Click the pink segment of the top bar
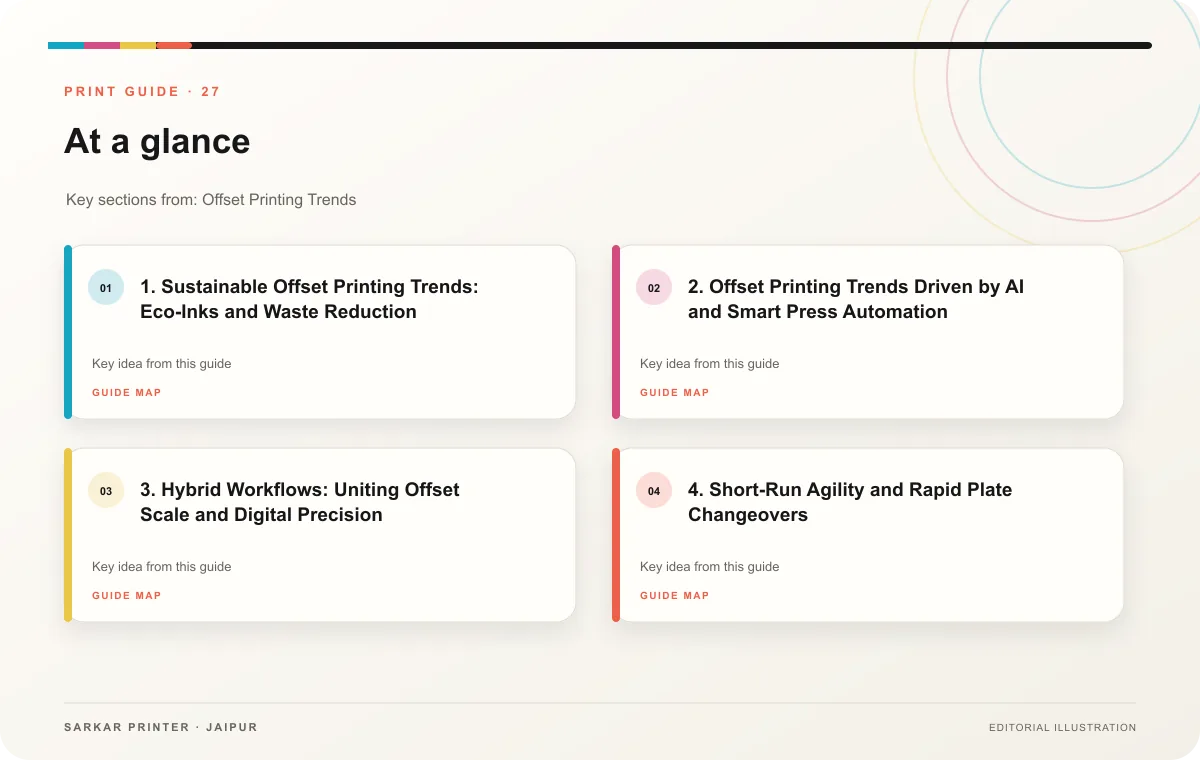The image size is (1200, 760). (x=102, y=45)
